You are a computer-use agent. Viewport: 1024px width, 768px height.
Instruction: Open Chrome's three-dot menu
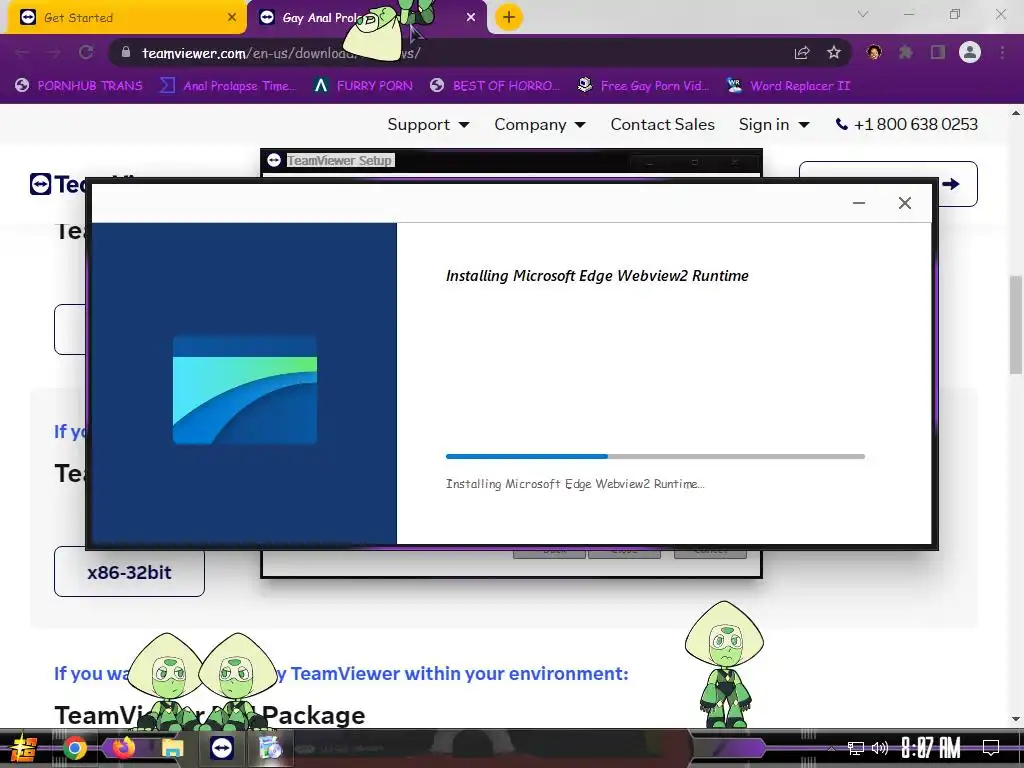[x=1002, y=52]
